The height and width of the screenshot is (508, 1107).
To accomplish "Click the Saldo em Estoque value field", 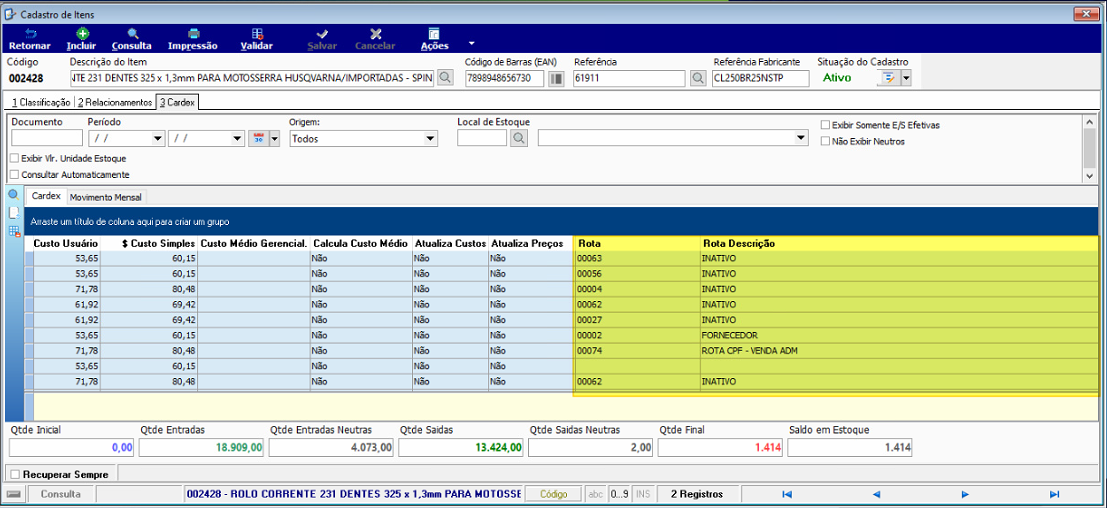I will tap(850, 447).
